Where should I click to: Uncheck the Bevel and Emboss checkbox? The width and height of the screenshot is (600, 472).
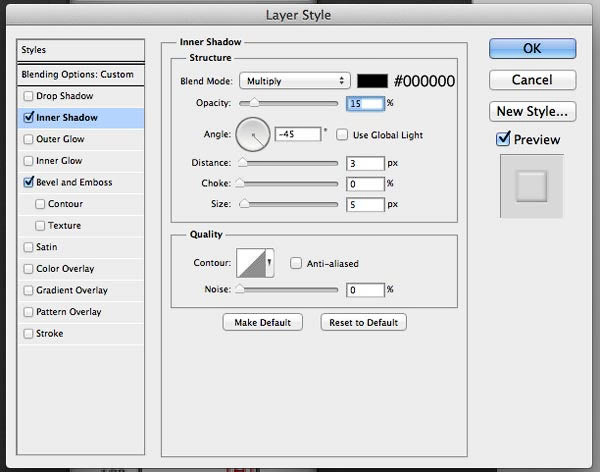(29, 182)
